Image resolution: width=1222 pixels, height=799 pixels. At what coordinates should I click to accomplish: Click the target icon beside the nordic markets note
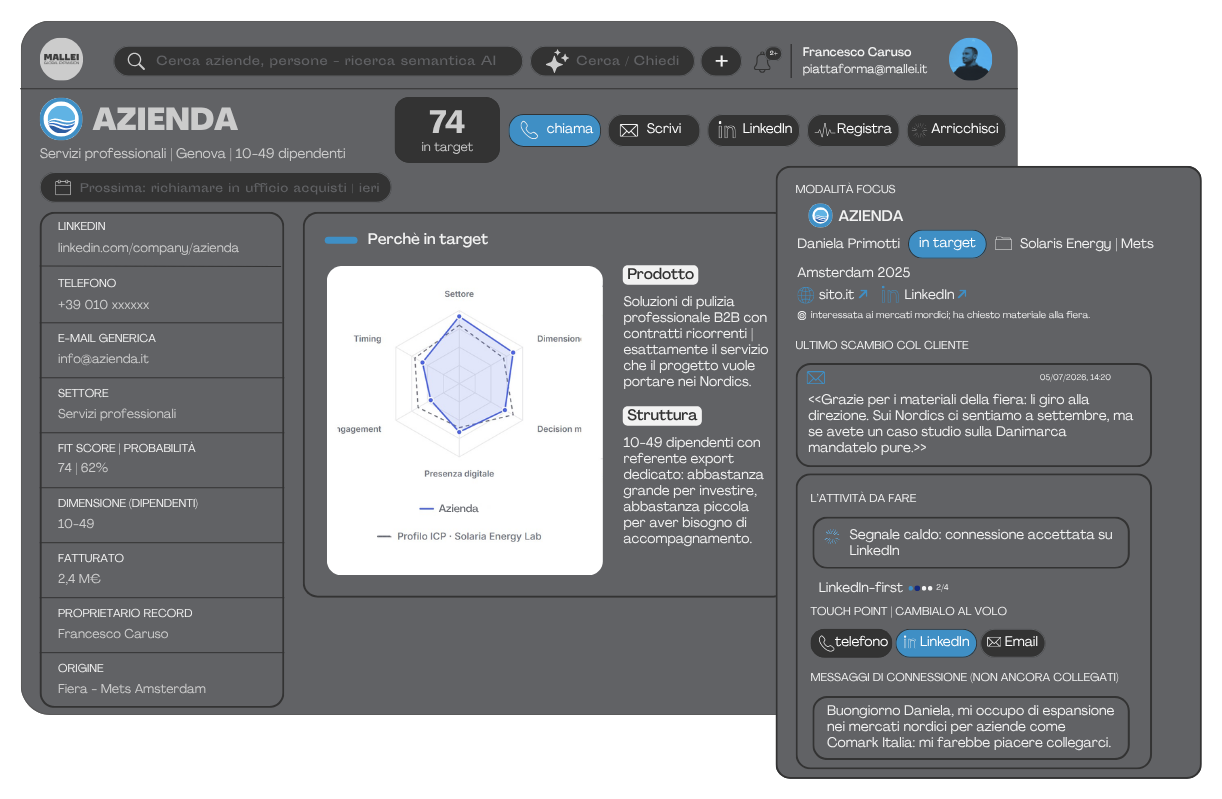pos(802,315)
